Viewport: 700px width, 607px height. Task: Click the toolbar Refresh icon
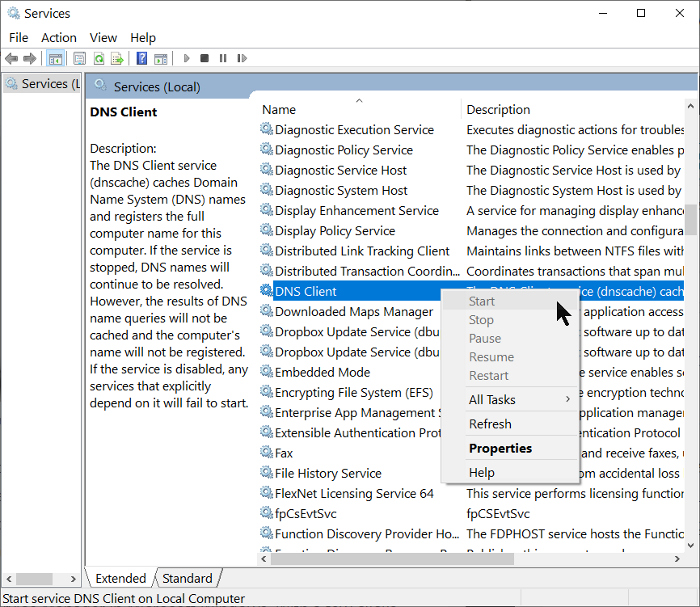coord(100,59)
